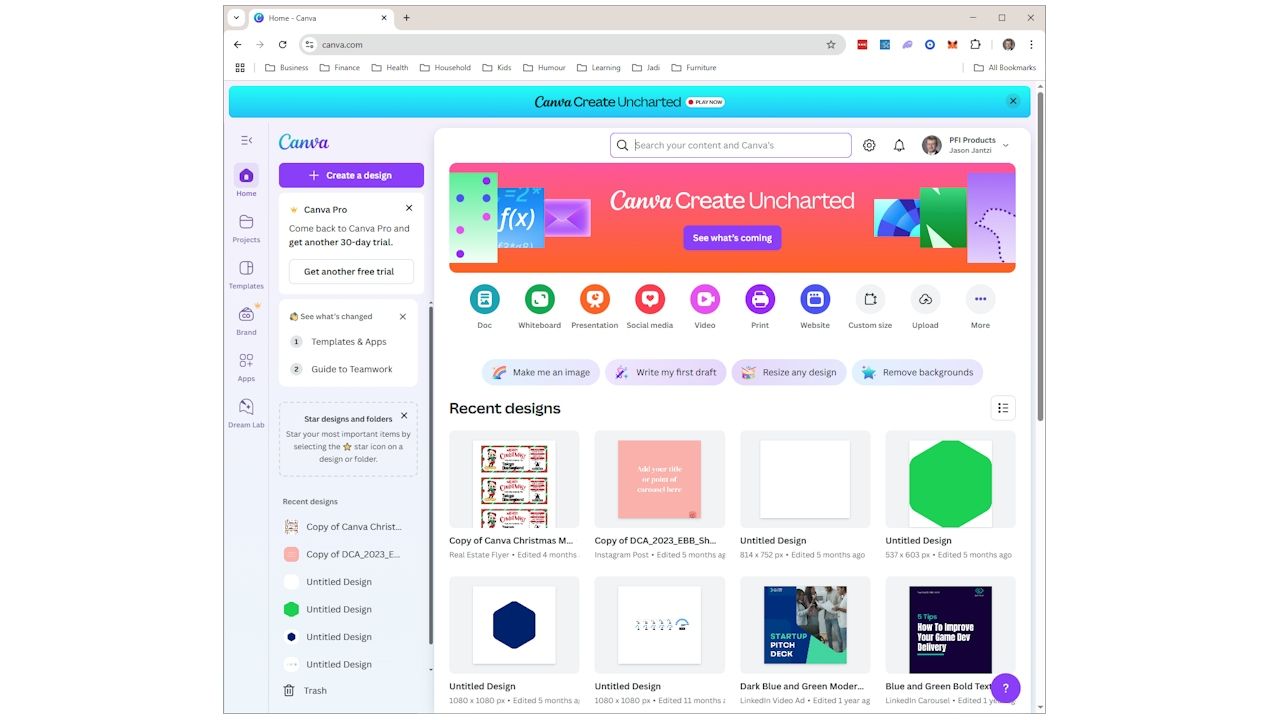Open the Learning bookmarks folder
This screenshot has height=720, width=1280.
[x=599, y=68]
